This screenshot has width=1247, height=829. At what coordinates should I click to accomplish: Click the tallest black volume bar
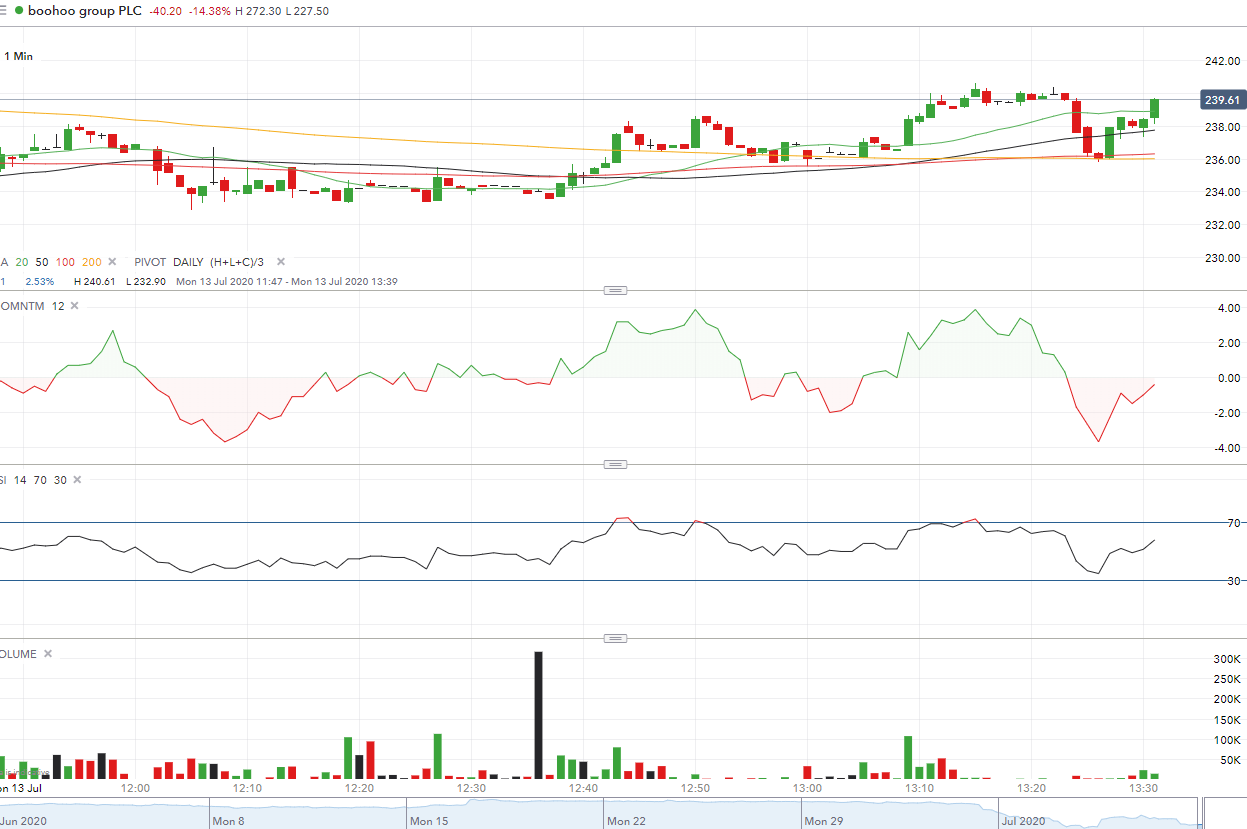(538, 715)
